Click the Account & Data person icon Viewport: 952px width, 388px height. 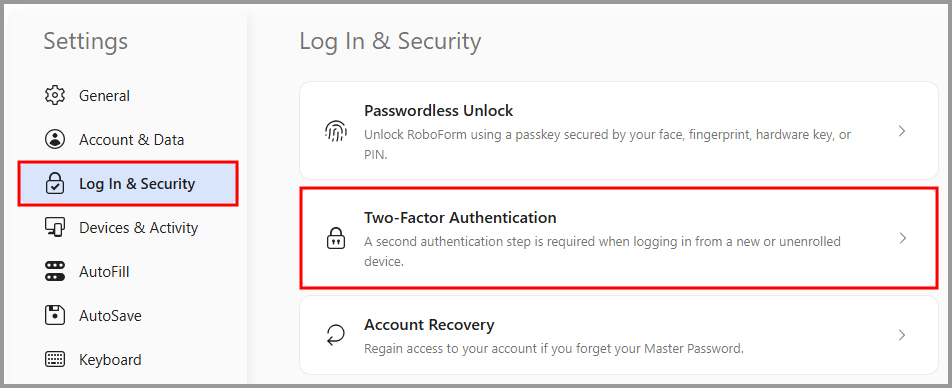55,140
